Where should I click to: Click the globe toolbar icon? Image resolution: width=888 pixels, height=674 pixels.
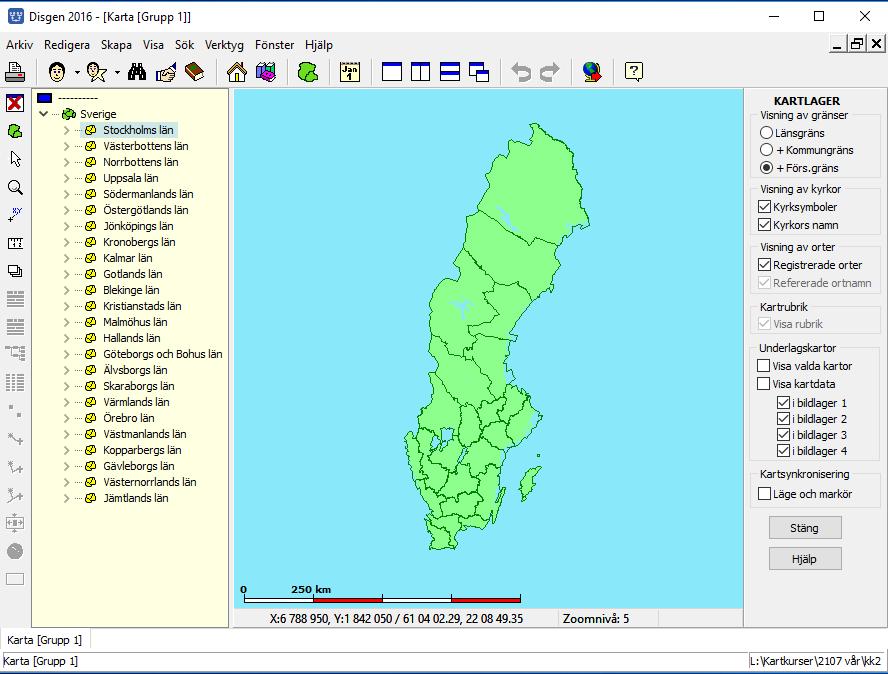(592, 72)
